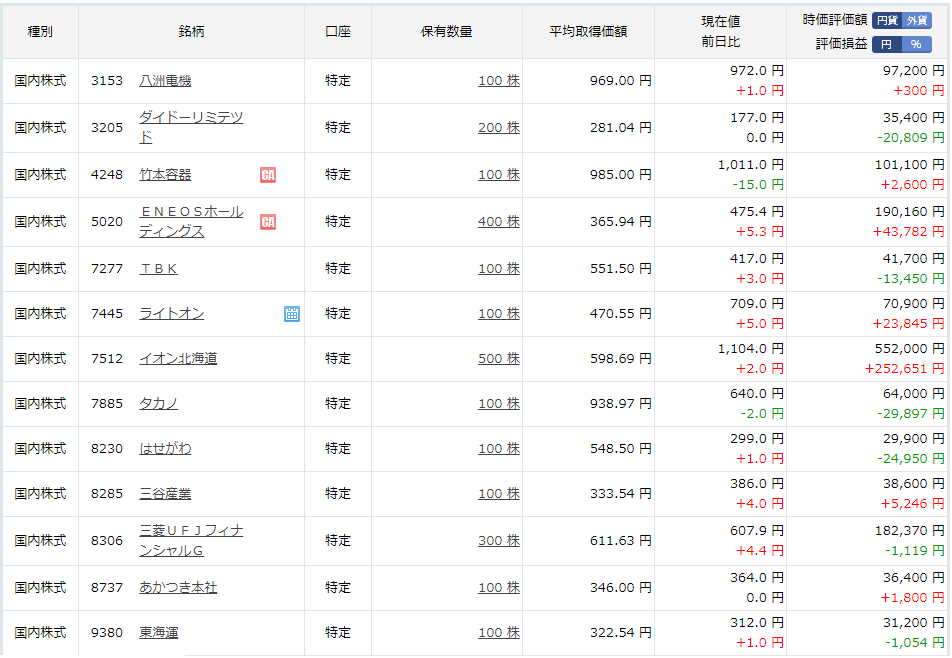Viewport: 952px width, 658px height.
Task: Click profit +23,845 円 for ライトオン
Action: pos(909,324)
